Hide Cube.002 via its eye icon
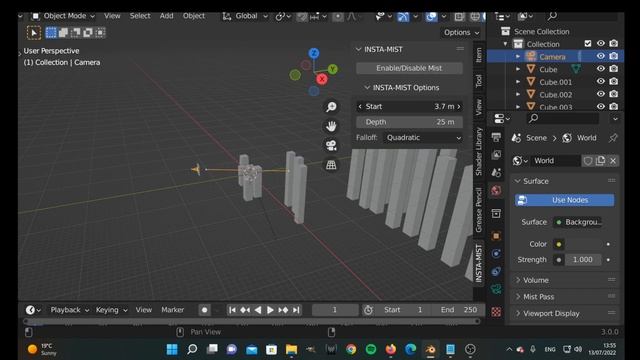Screen dimensions: 640x360 (x=601, y=94)
